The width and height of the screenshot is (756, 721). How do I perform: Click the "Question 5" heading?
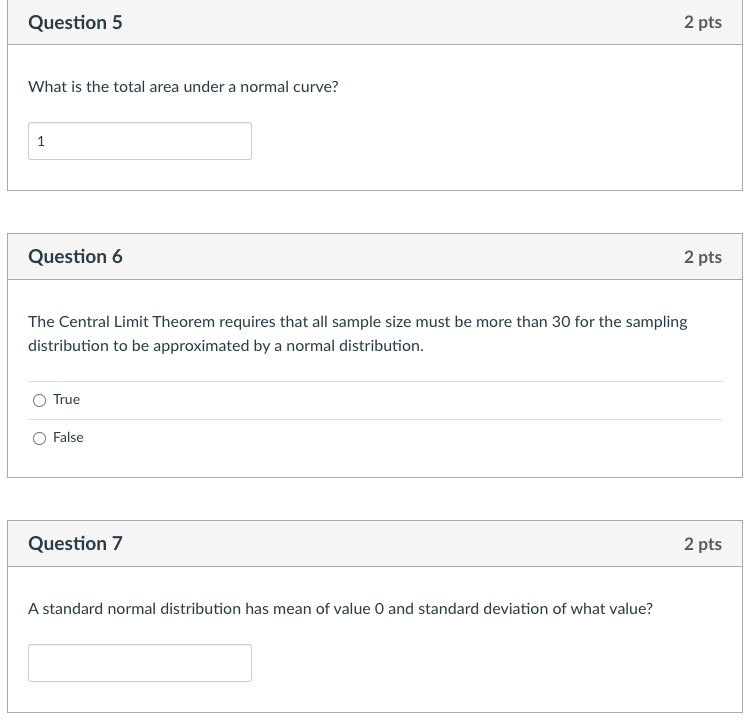click(76, 22)
